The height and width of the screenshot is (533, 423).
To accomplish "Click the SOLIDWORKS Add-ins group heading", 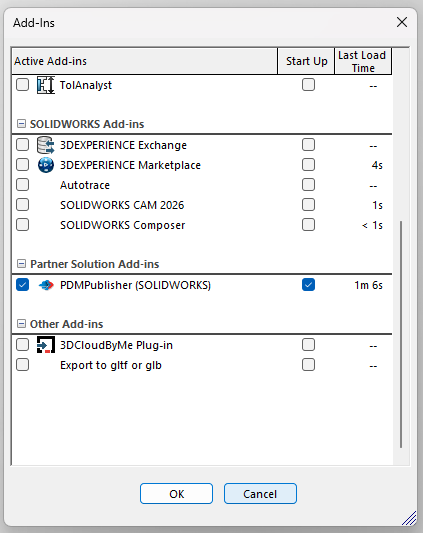I will point(87,124).
